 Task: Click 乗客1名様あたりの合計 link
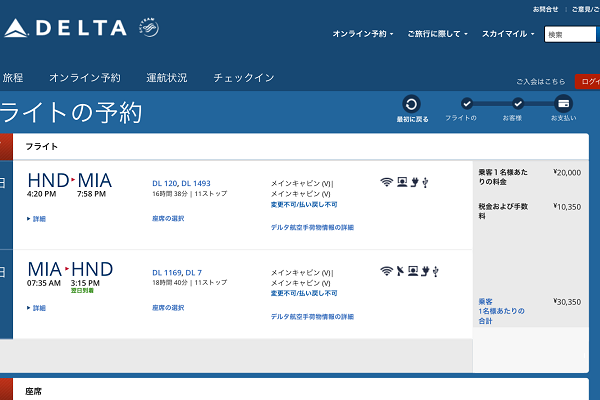[501, 311]
